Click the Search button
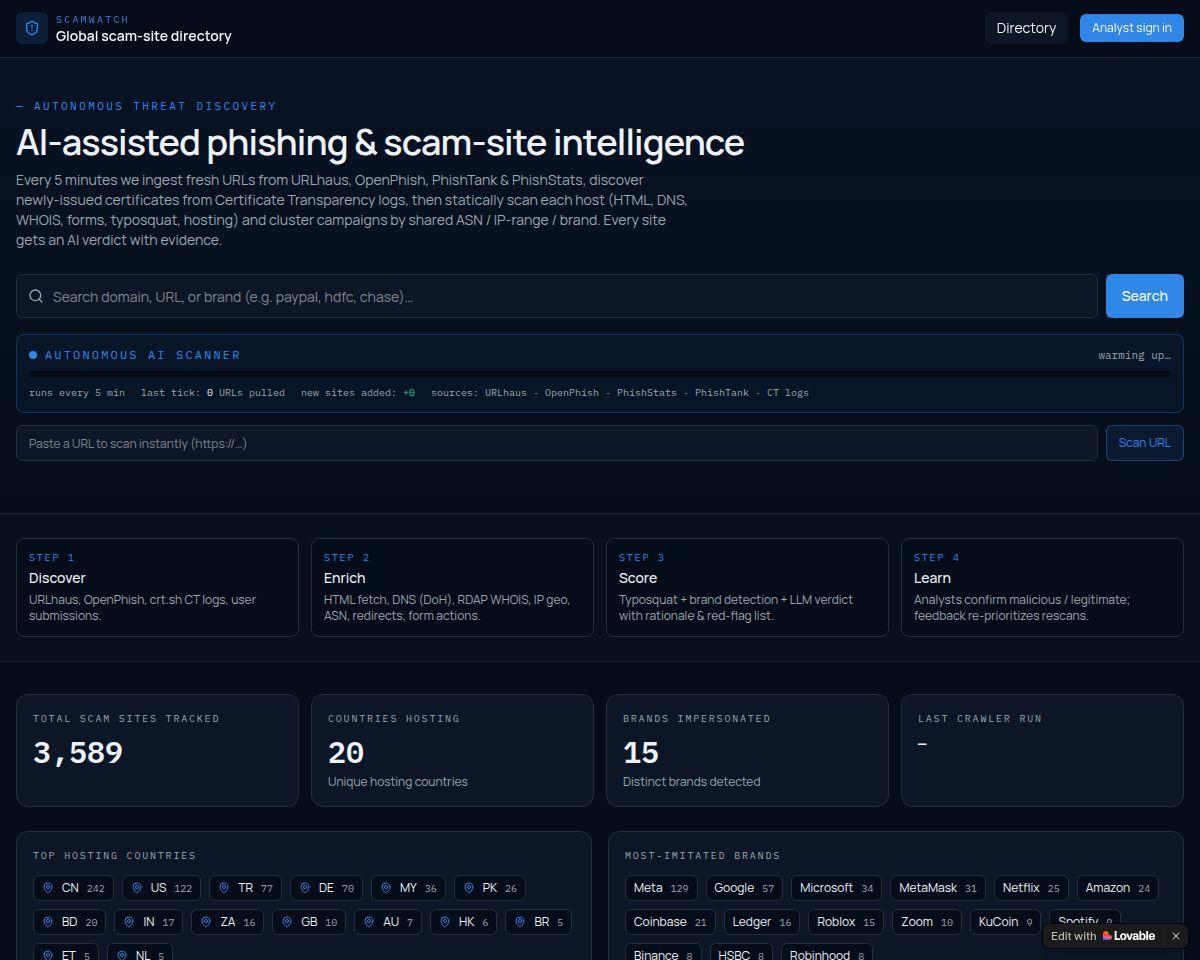 pyautogui.click(x=1145, y=296)
